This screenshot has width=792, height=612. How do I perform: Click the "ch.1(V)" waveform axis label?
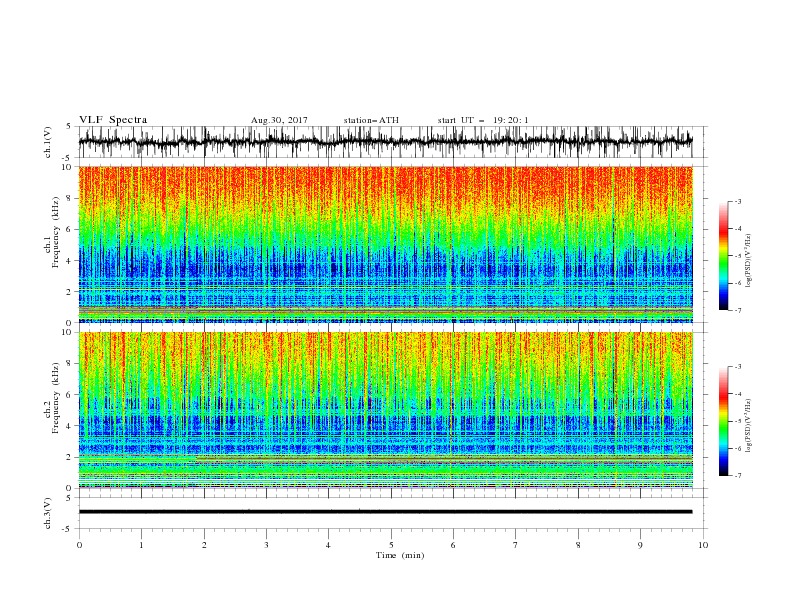48,142
